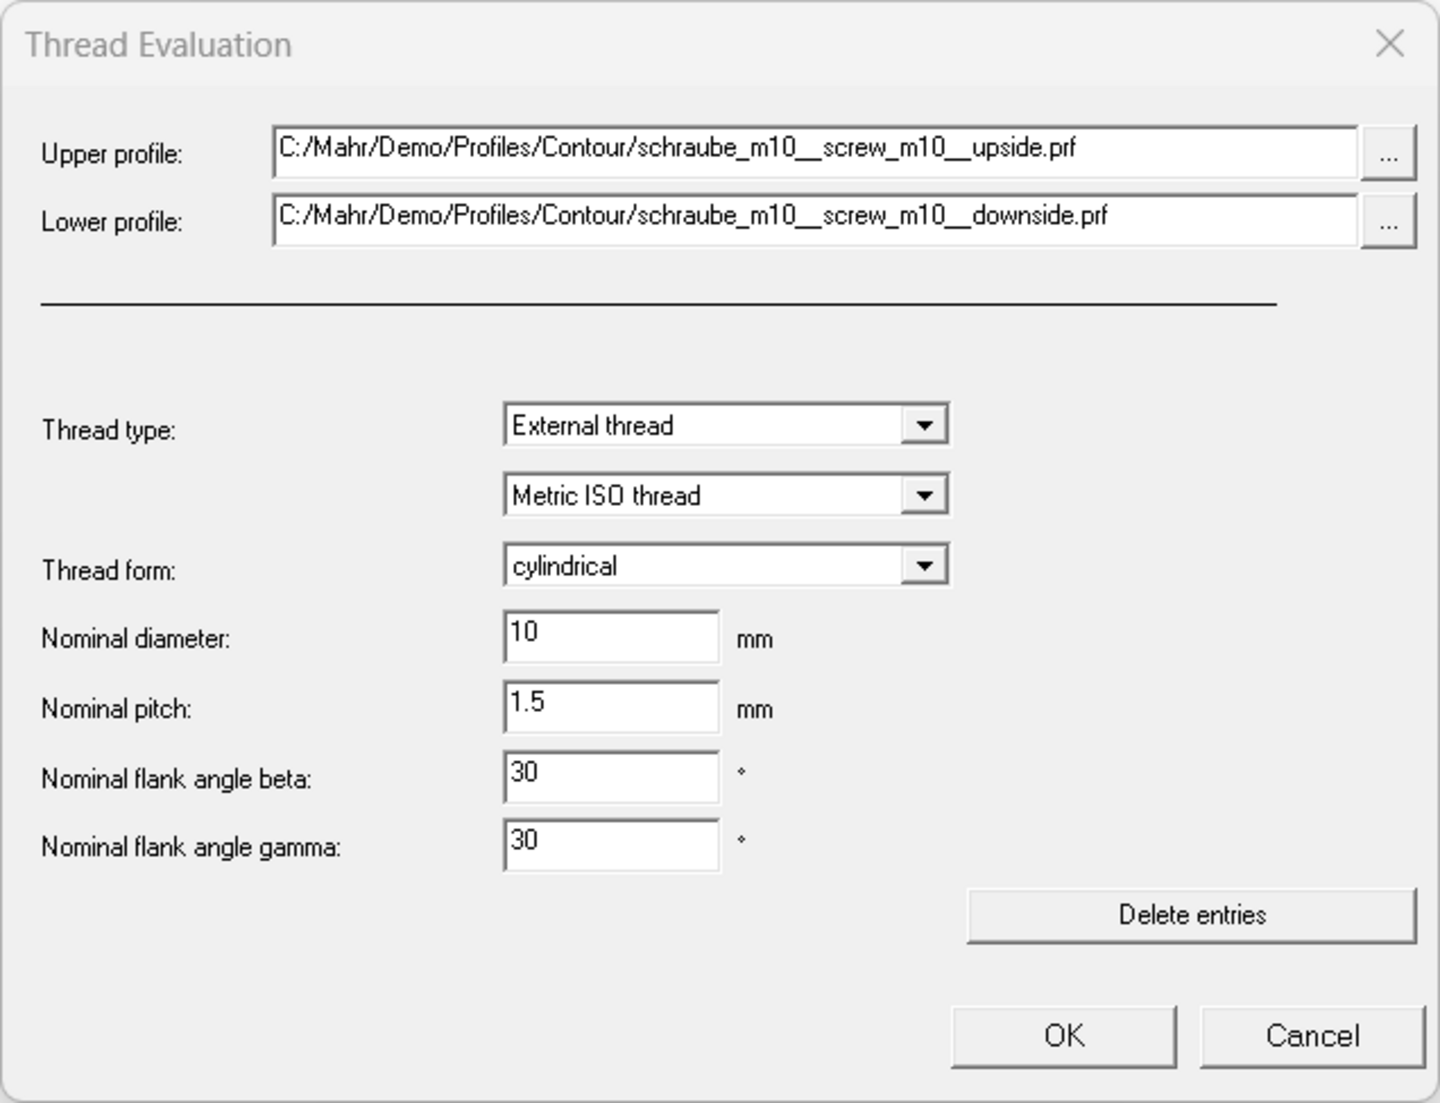Click the Delete entries button

click(x=1190, y=913)
